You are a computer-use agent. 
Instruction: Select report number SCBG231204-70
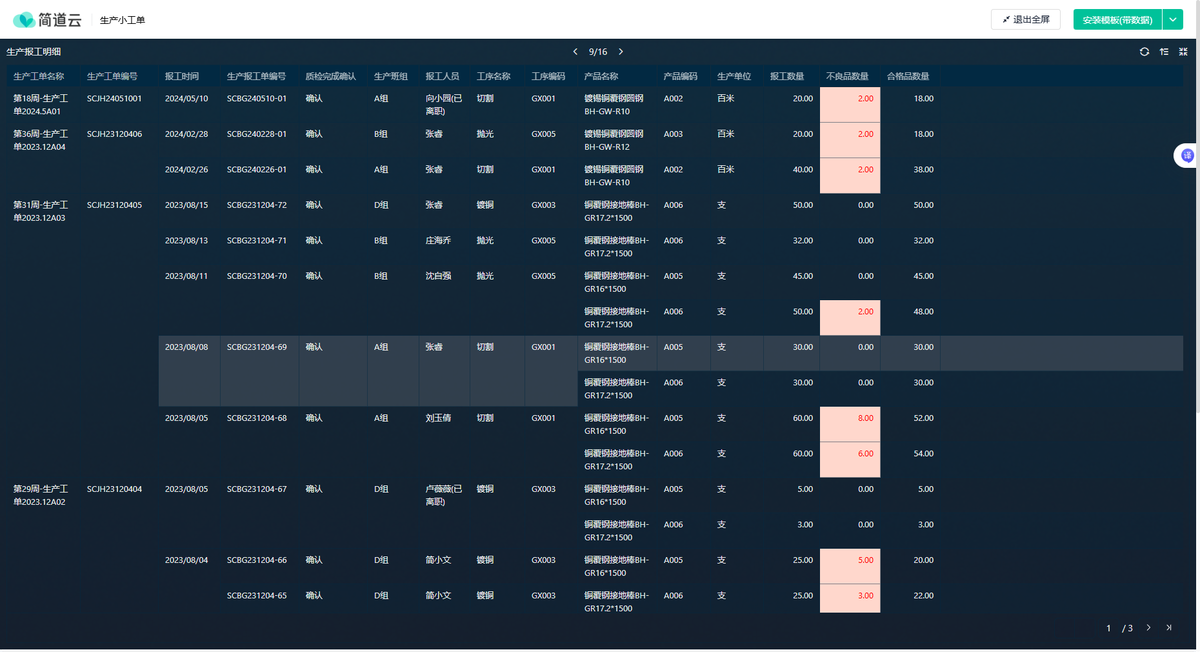coord(257,276)
